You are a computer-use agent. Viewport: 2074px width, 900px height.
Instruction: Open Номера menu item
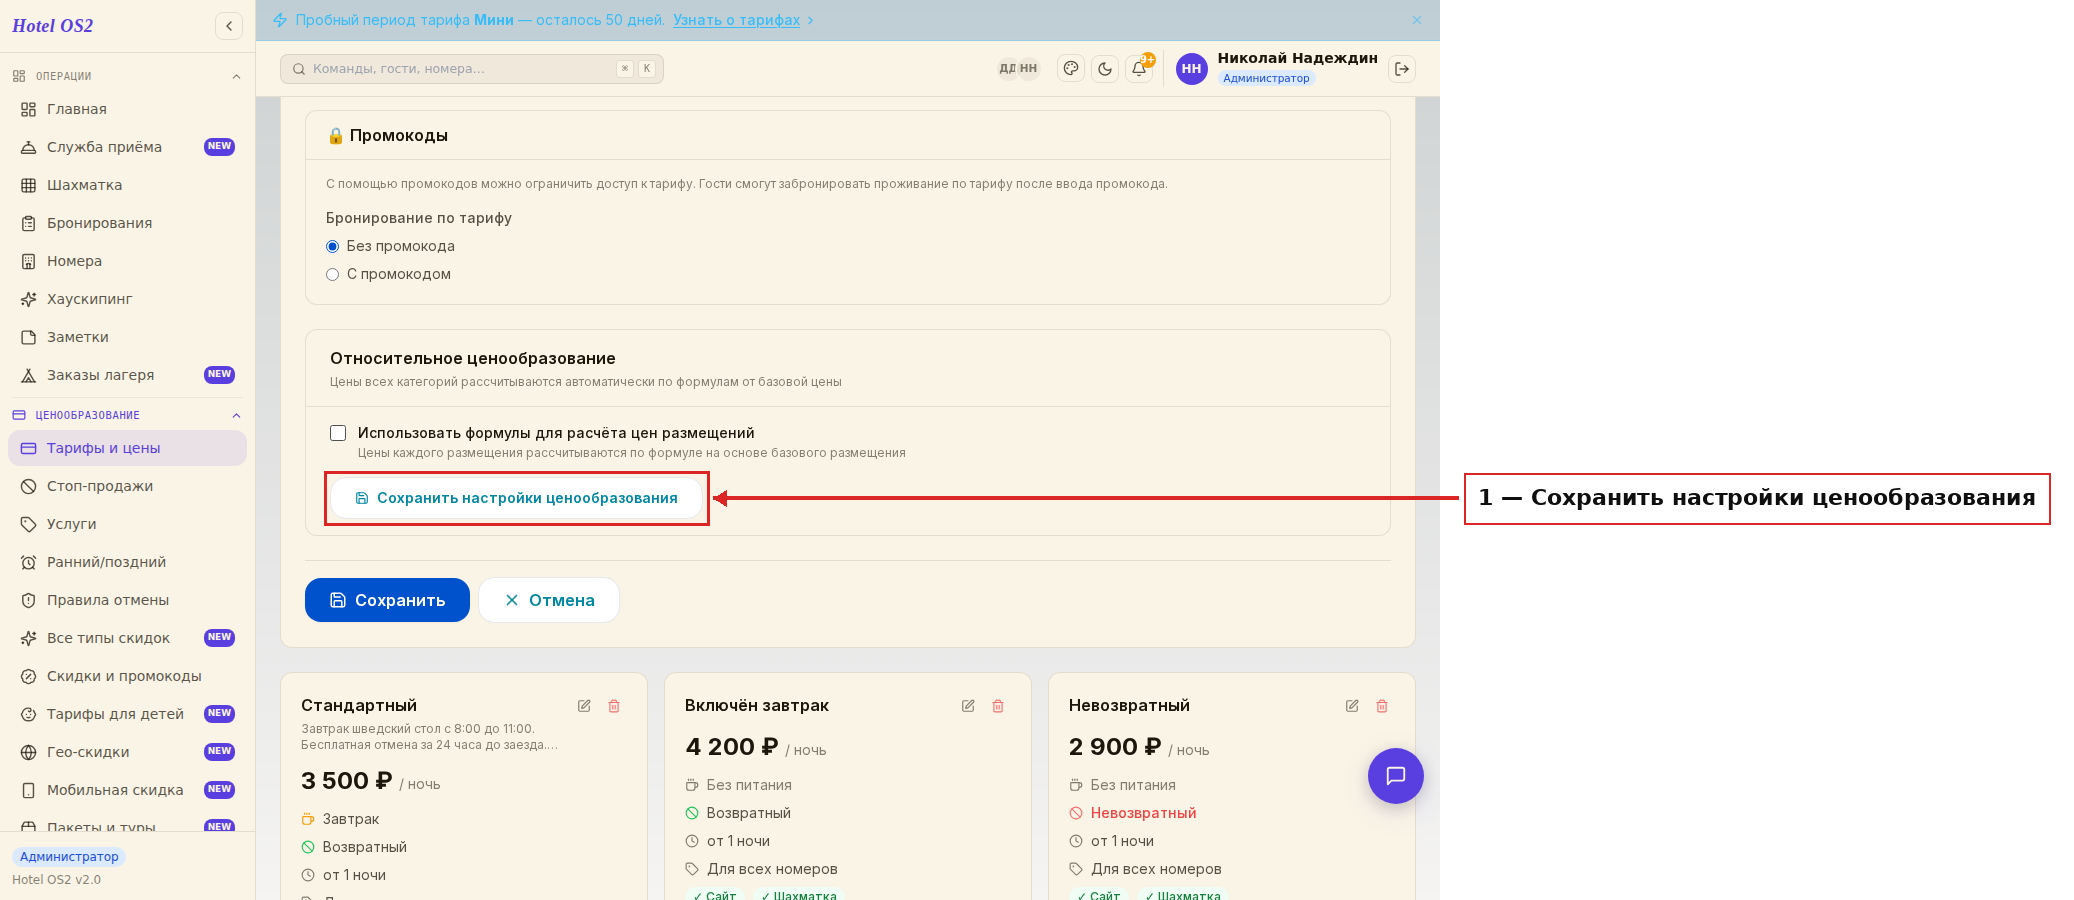(127, 261)
